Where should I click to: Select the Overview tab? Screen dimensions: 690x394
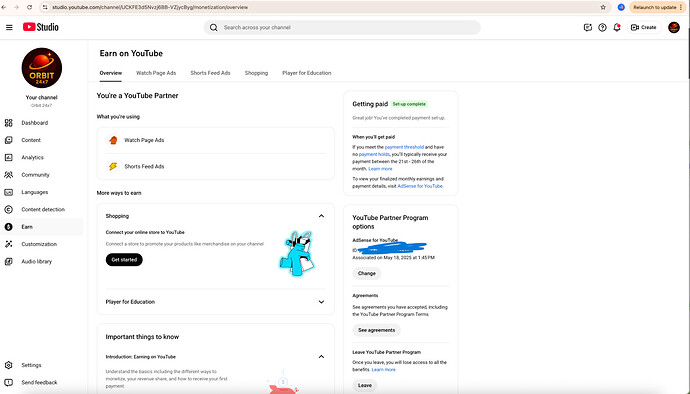[x=110, y=73]
